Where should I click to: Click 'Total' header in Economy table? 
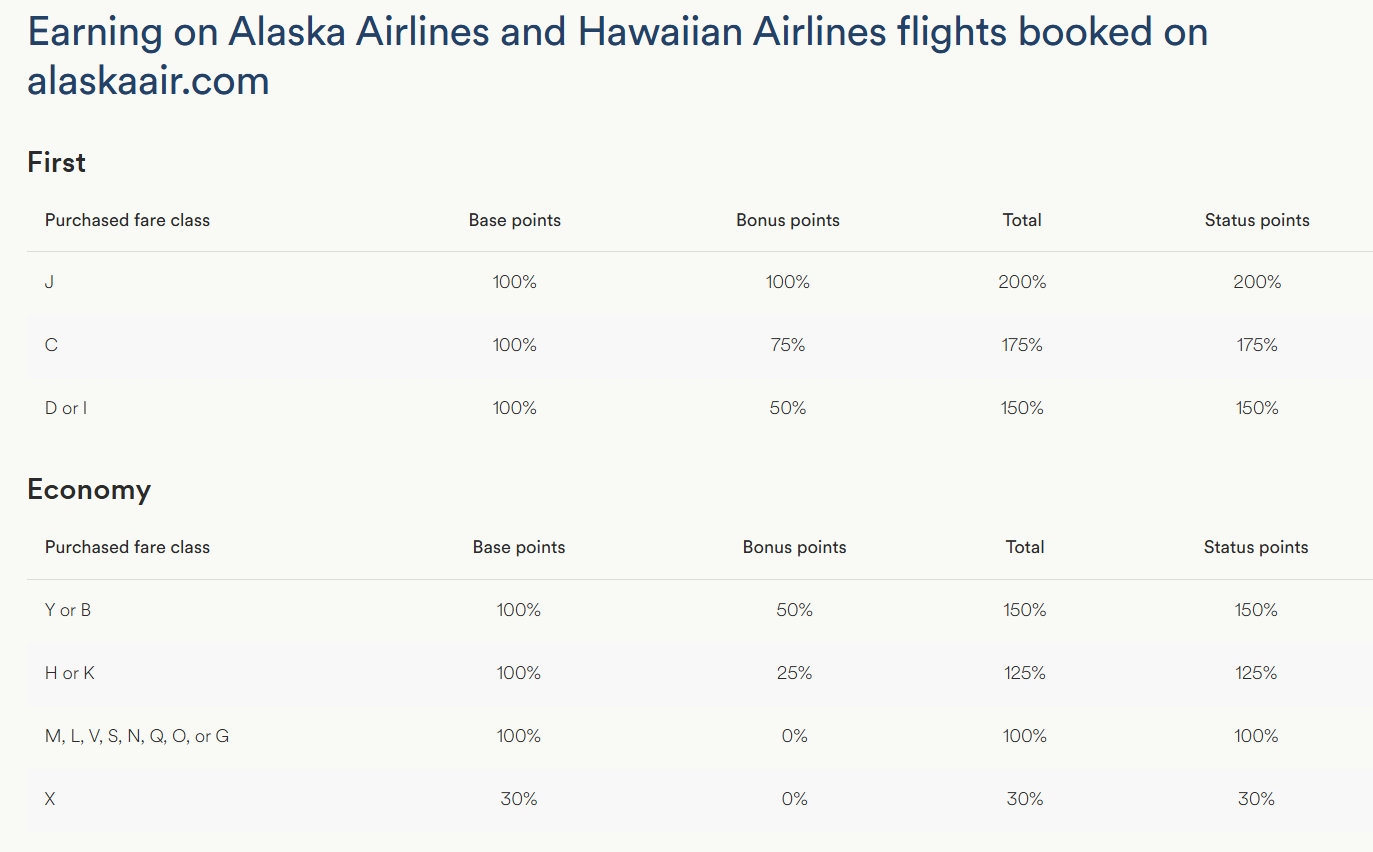click(x=1025, y=547)
